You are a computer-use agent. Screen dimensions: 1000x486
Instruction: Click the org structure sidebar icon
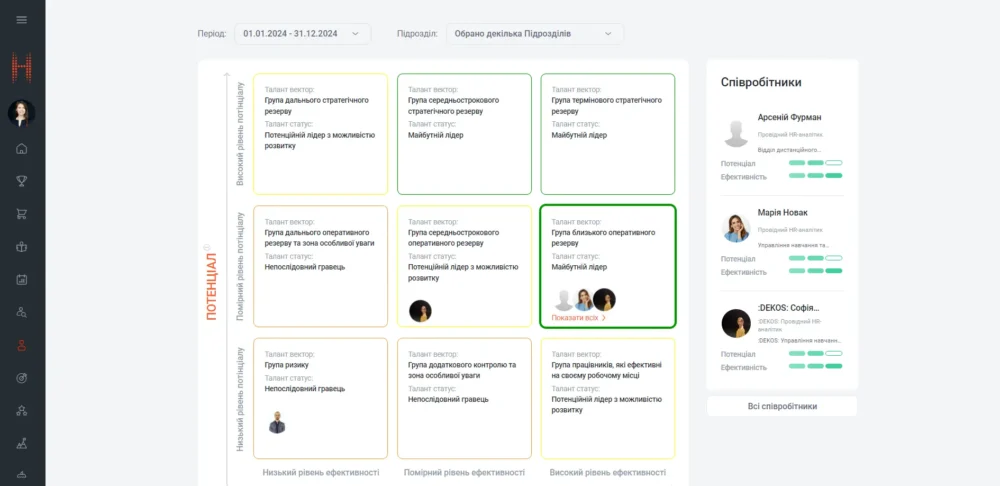(22, 410)
